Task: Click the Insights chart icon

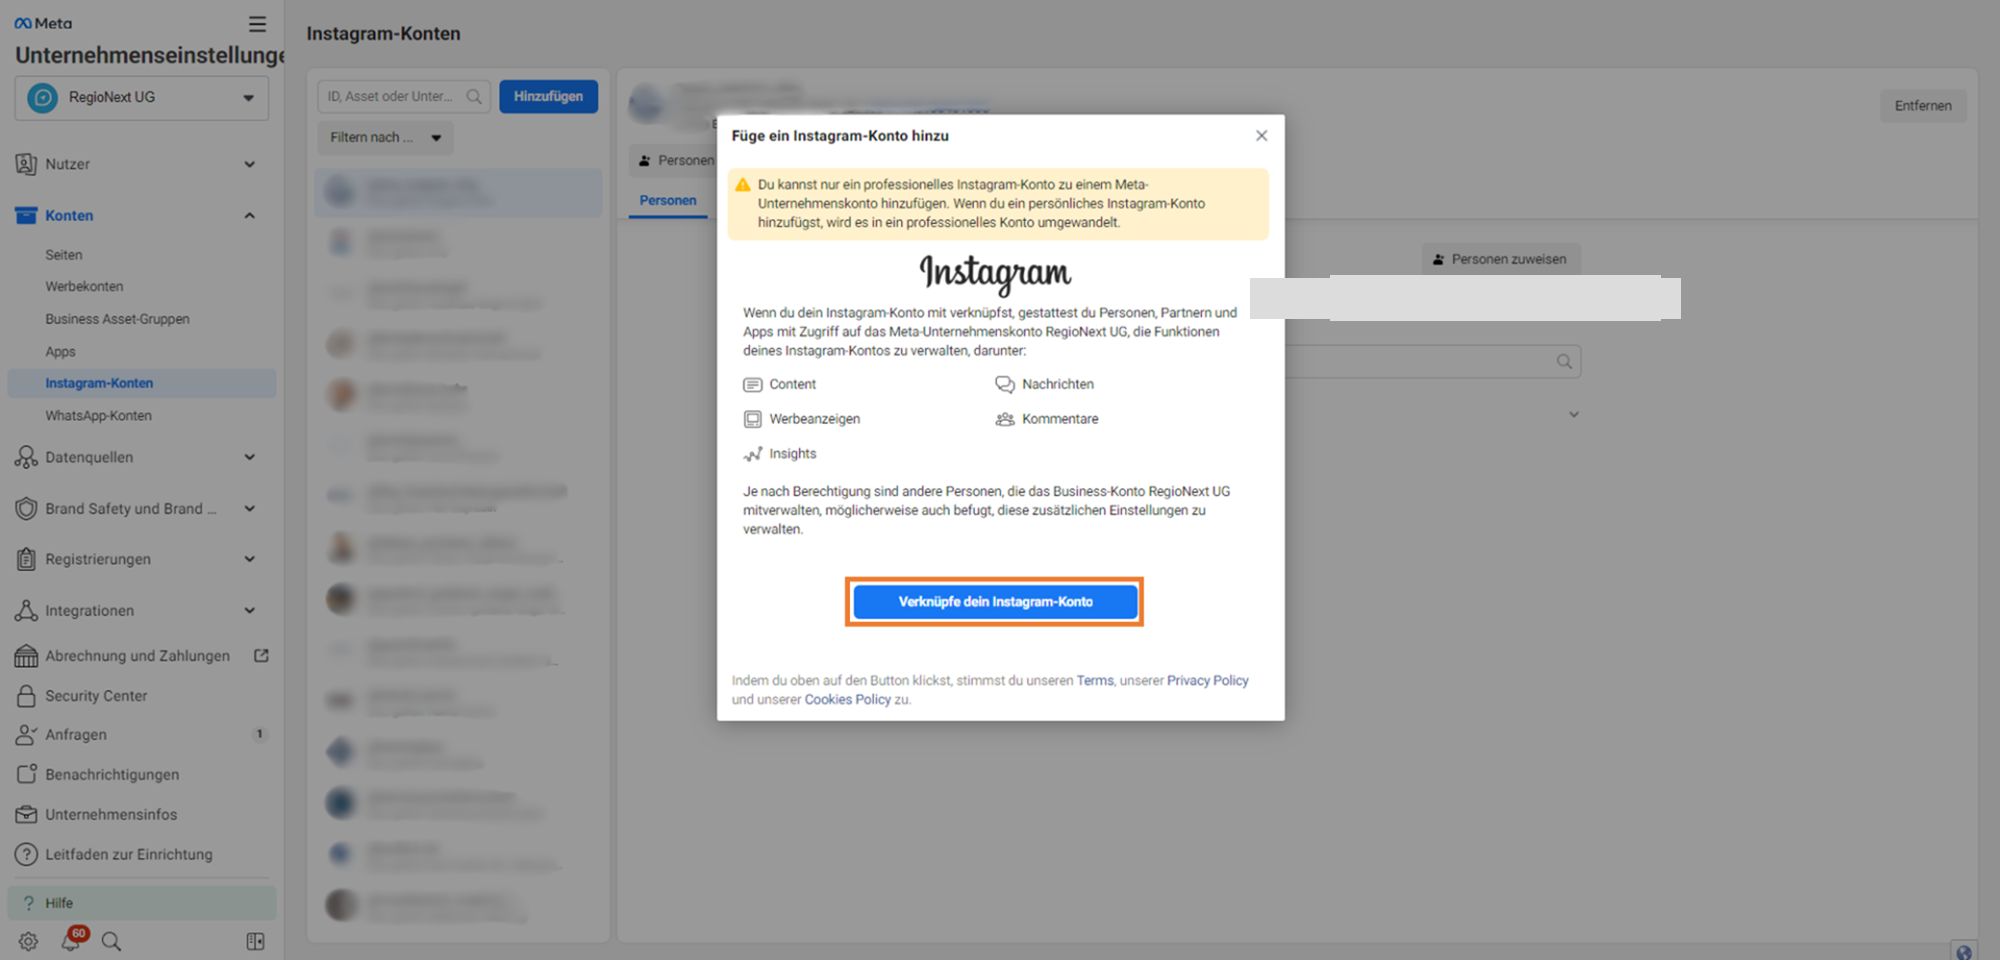Action: (x=752, y=454)
